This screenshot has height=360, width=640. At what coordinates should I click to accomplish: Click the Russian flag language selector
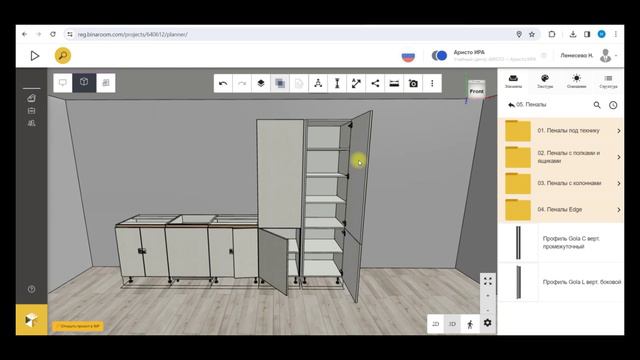tap(408, 56)
